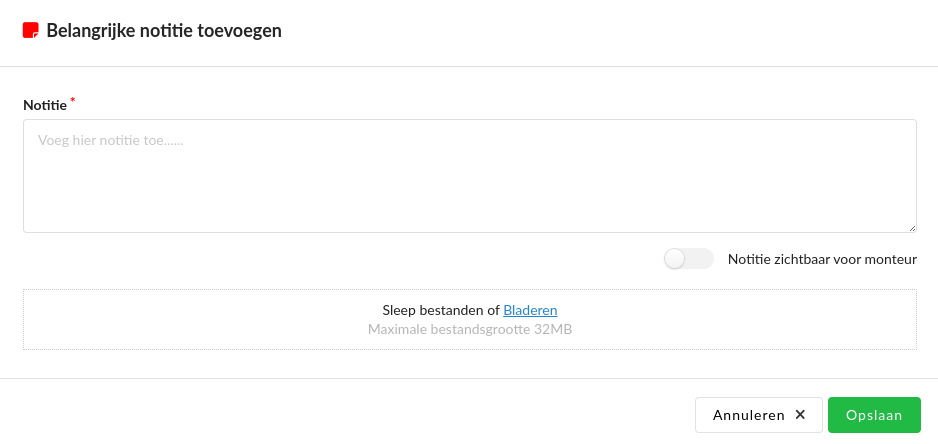This screenshot has width=938, height=444.
Task: Click the red required asterisk
Action: point(73,101)
